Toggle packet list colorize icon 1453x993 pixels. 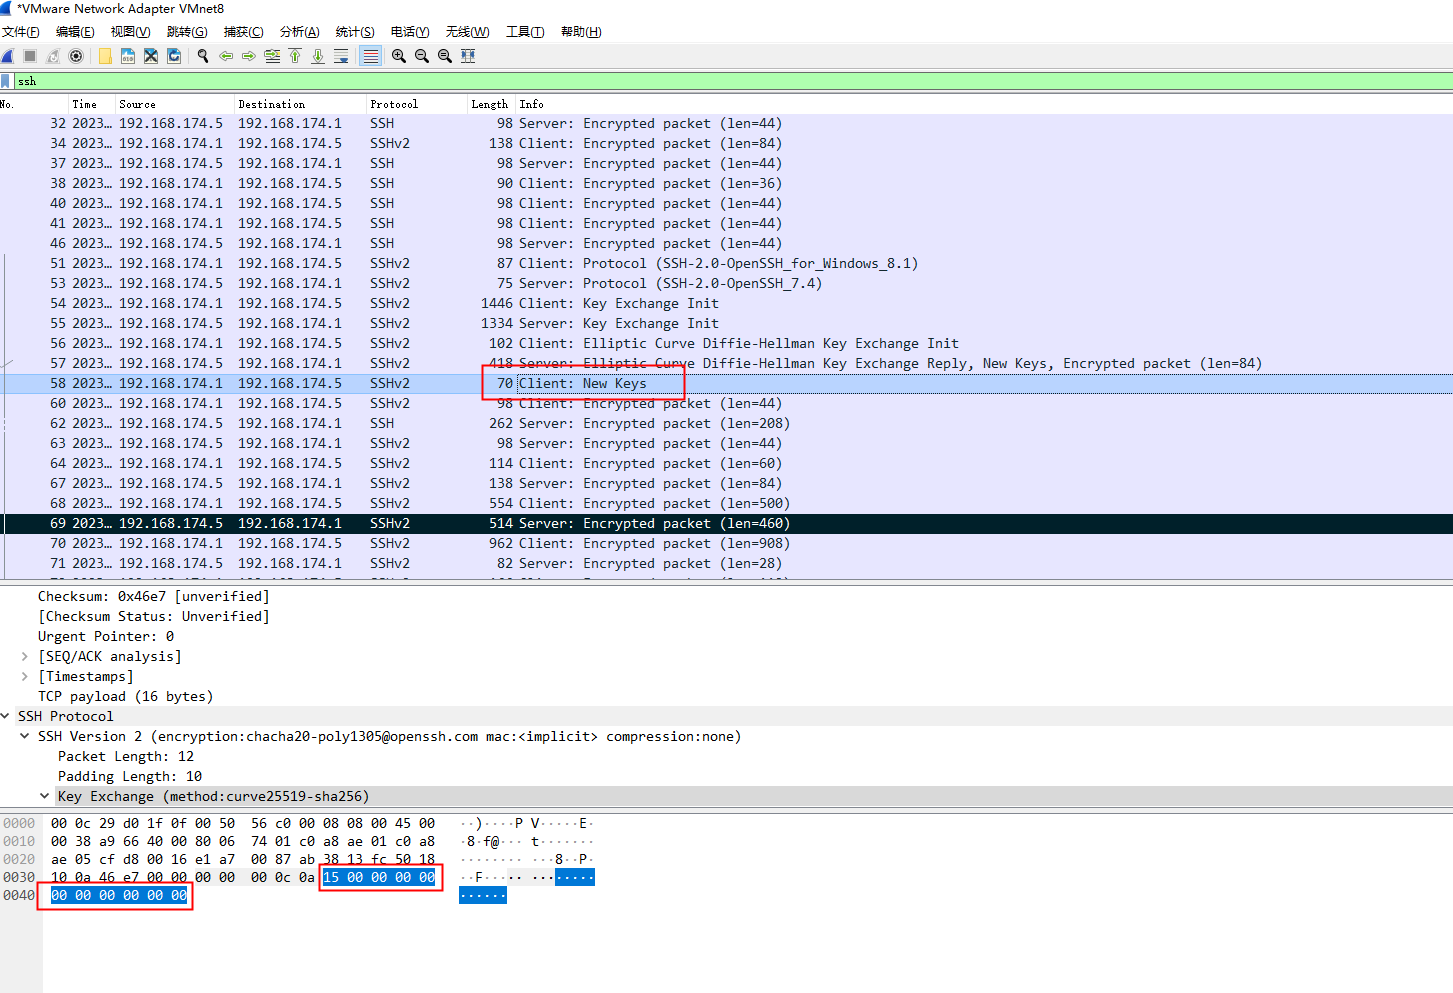point(370,56)
